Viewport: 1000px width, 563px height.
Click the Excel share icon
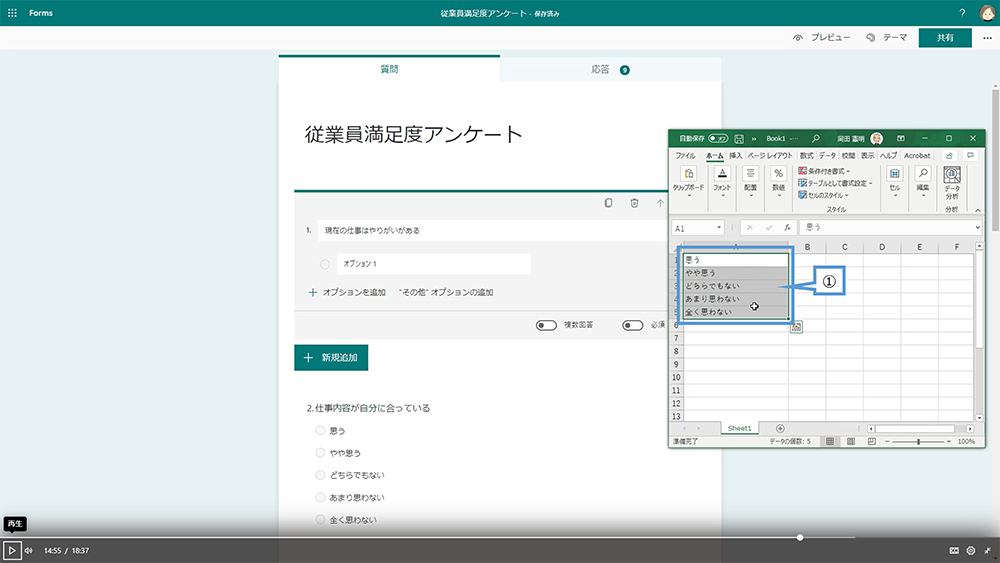tap(949, 156)
